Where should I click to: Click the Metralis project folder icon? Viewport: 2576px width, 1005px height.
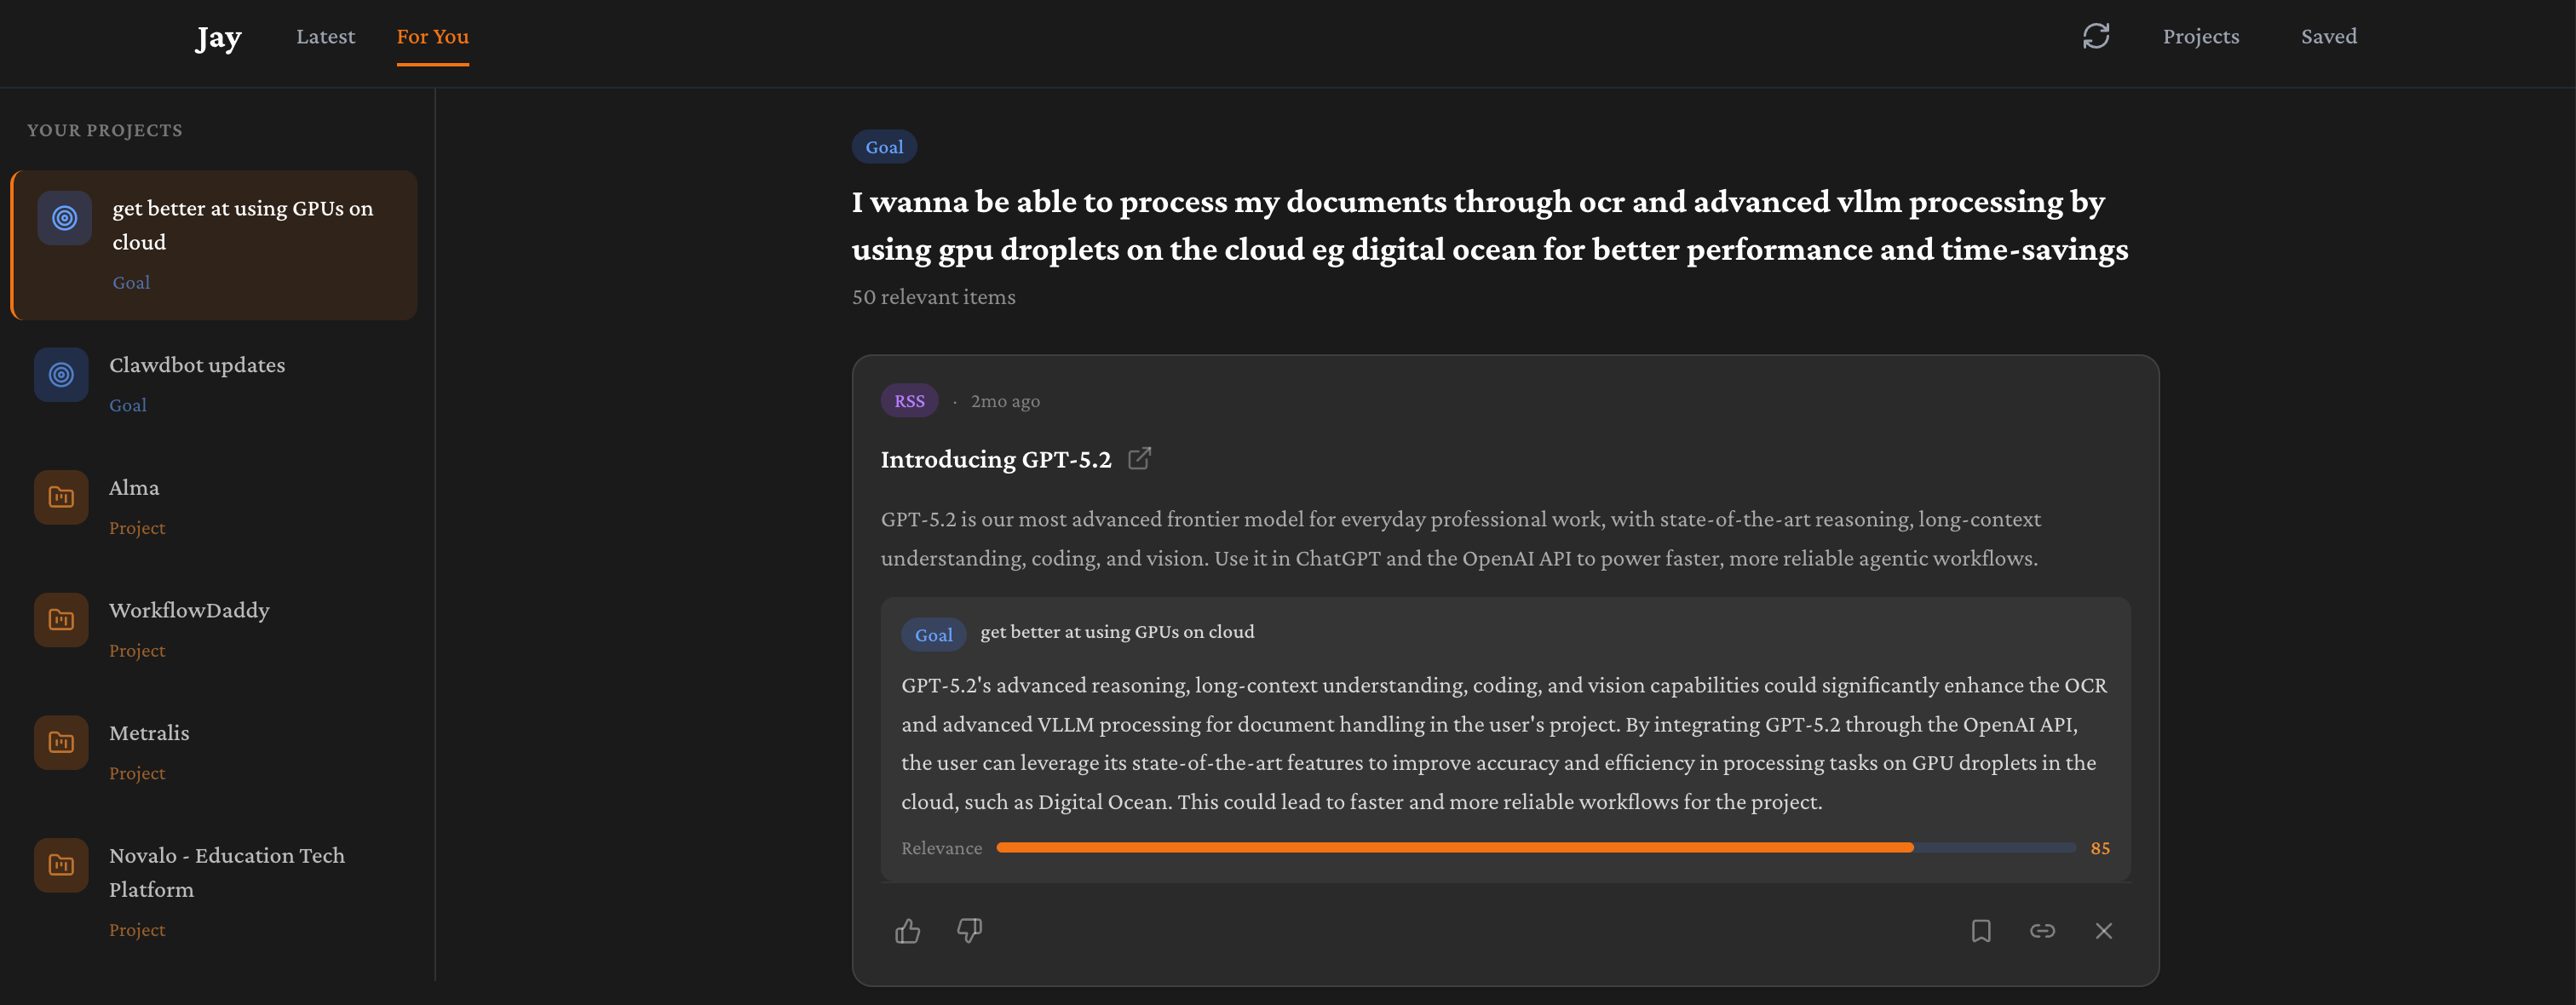pos(61,742)
